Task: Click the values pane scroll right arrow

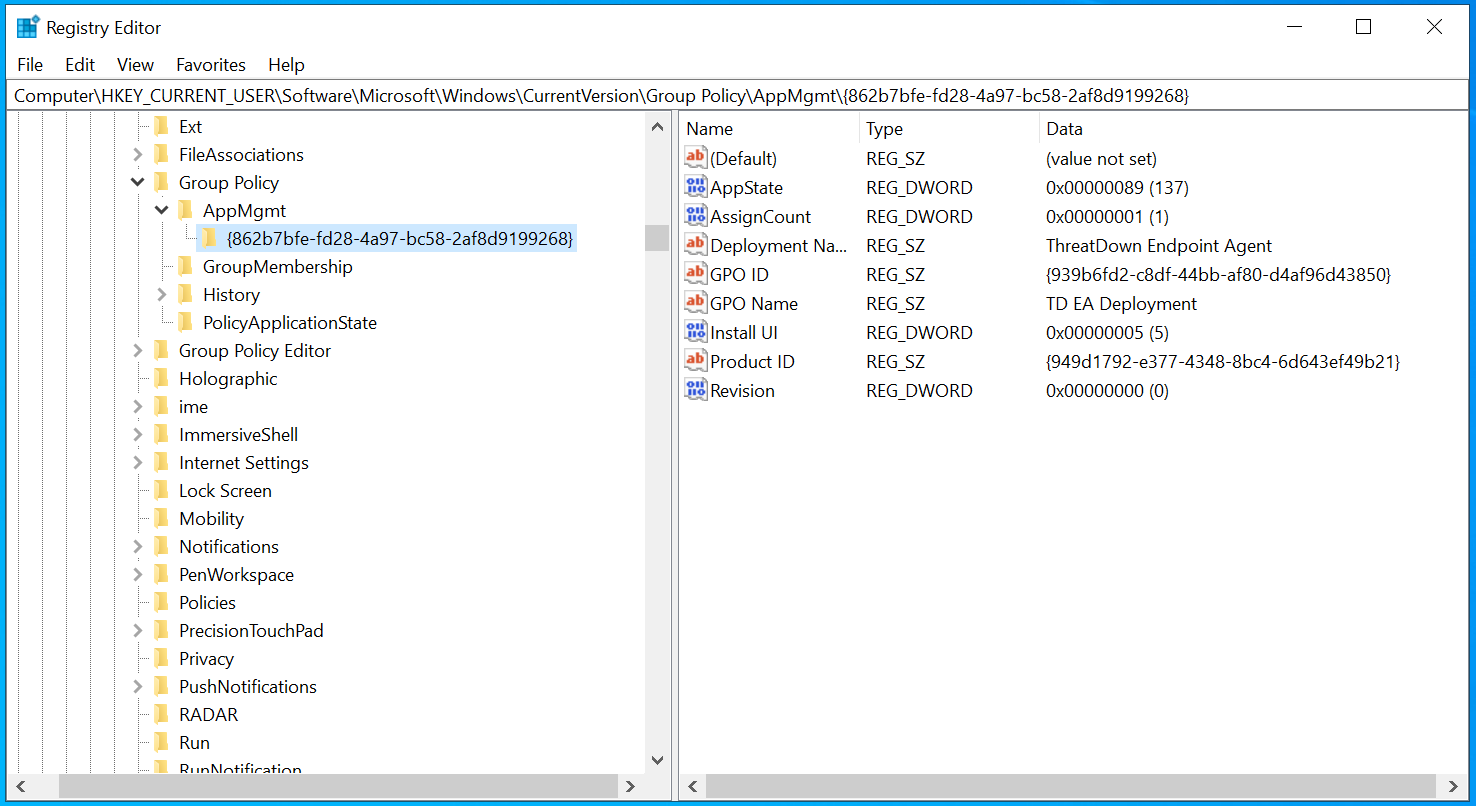Action: (x=1454, y=786)
